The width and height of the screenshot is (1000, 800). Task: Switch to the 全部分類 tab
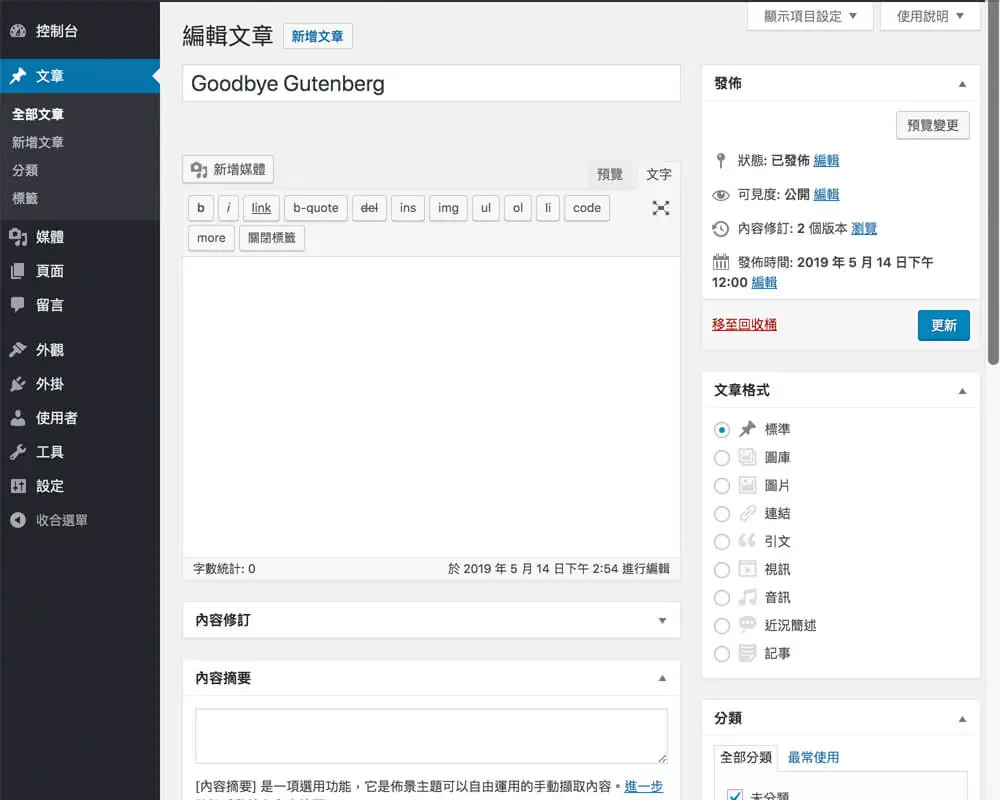tap(746, 758)
